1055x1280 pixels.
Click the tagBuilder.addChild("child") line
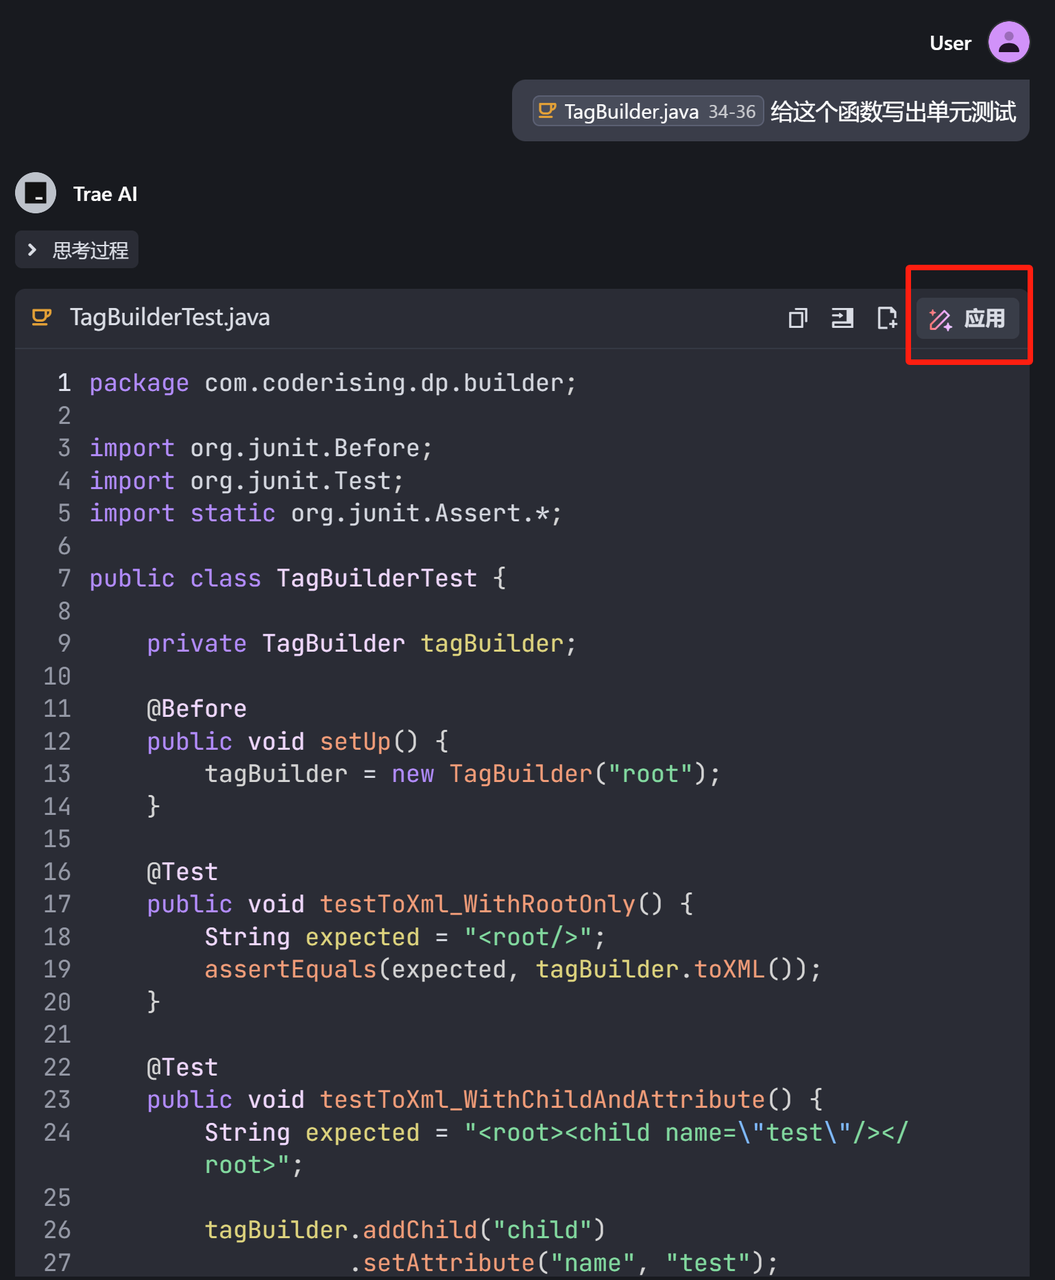click(x=405, y=1229)
